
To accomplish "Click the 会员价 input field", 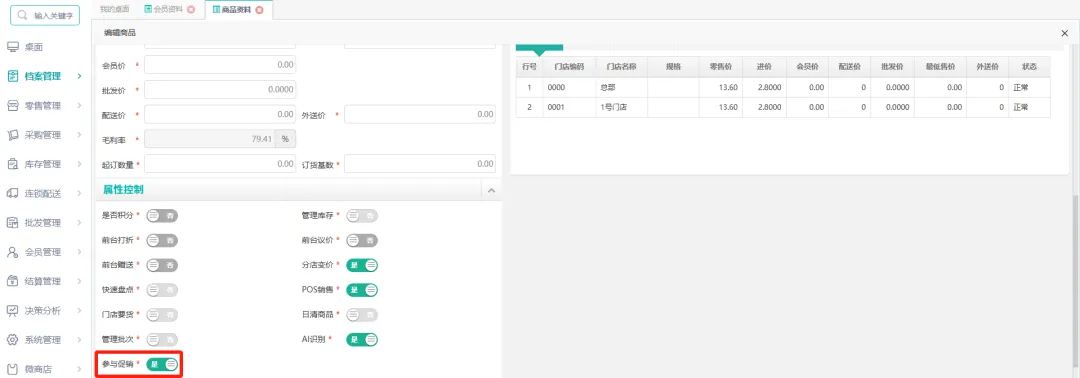I will (x=220, y=65).
